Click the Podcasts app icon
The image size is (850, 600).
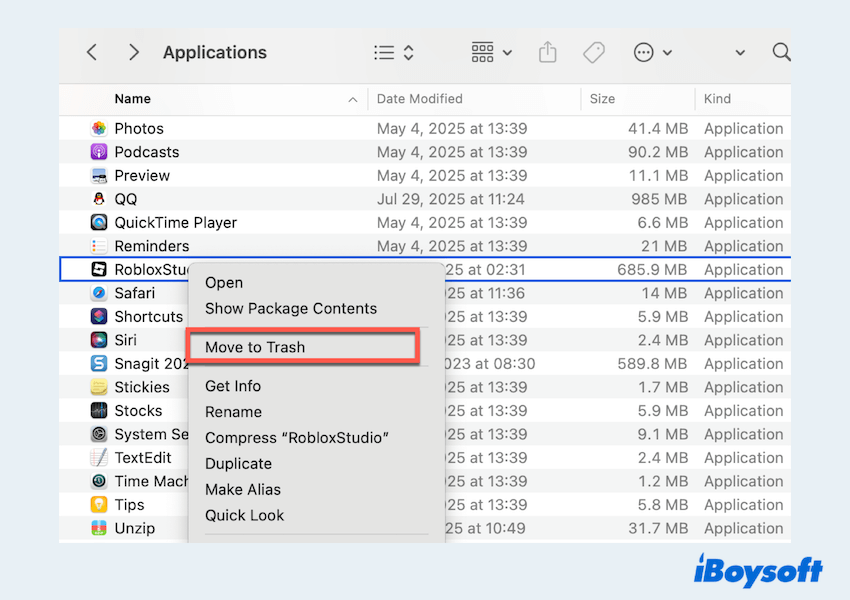coord(99,152)
